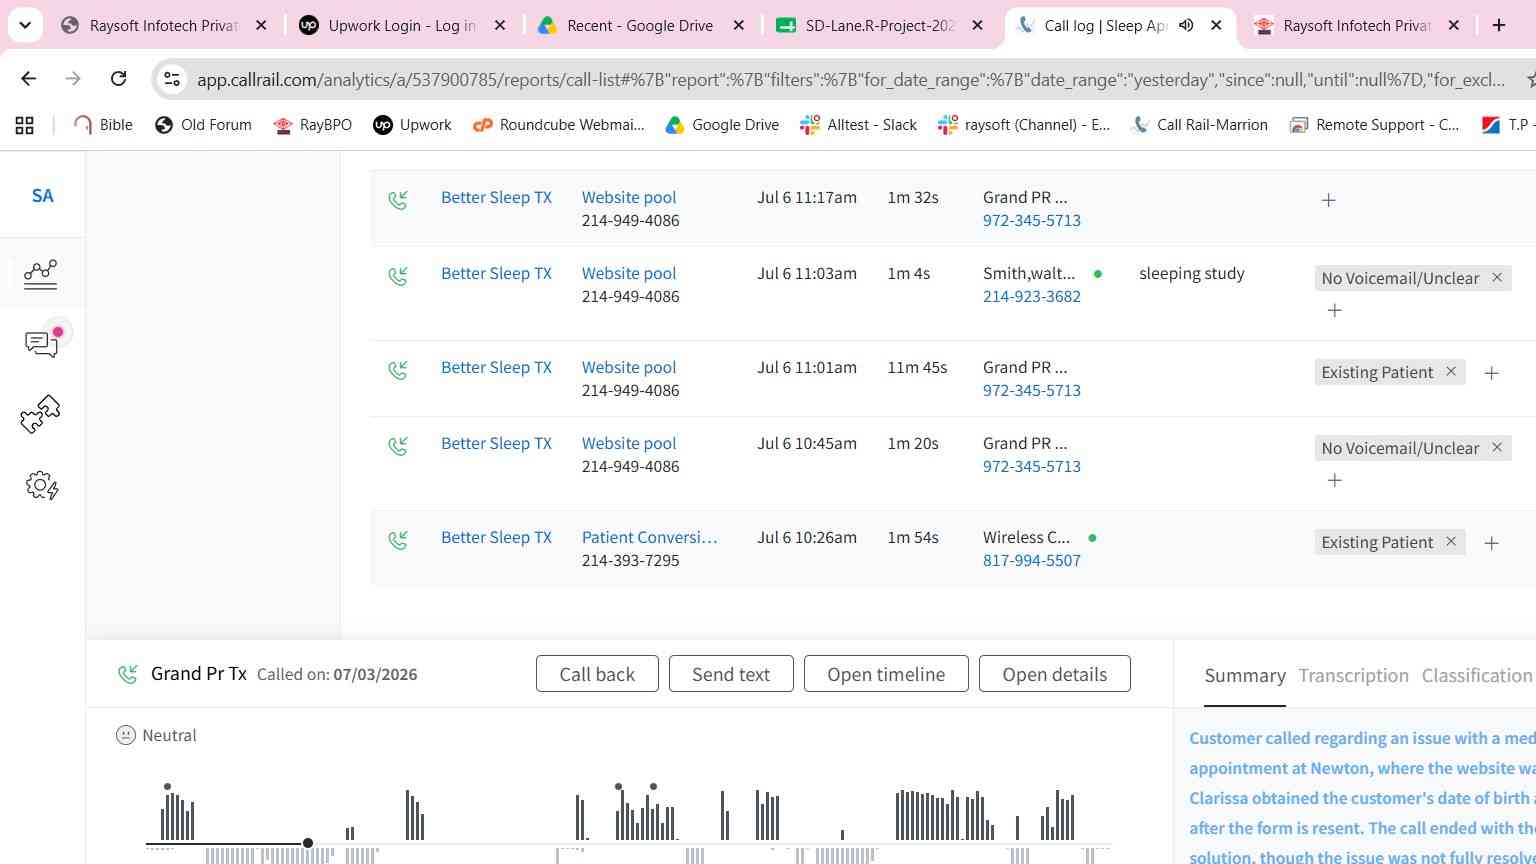
Task: Open the Settings gear icon in sidebar
Action: pyautogui.click(x=41, y=486)
